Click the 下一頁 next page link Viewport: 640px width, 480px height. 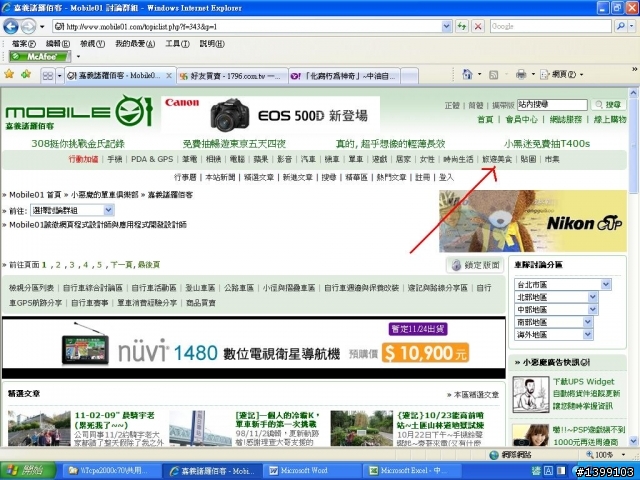121,265
